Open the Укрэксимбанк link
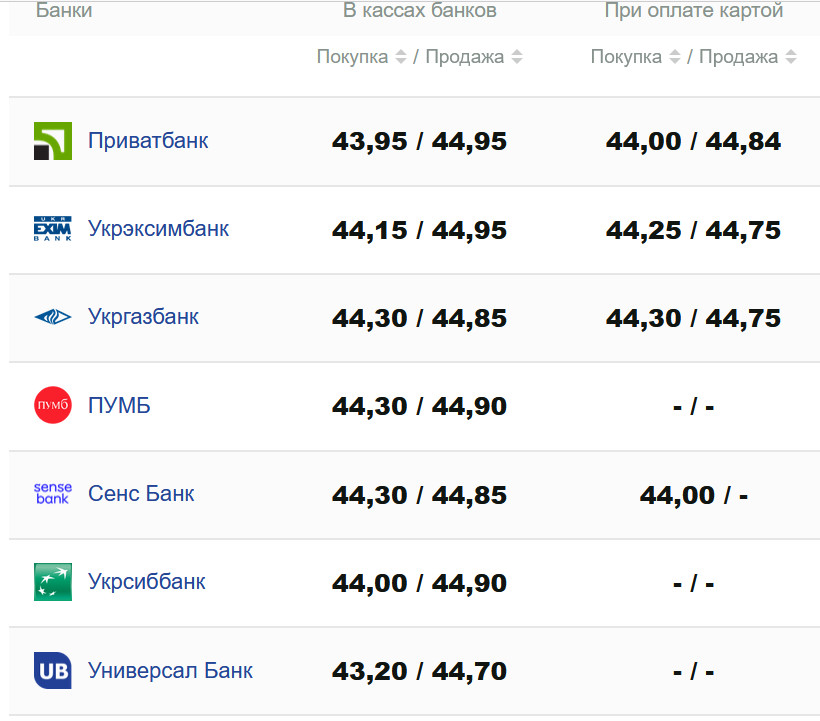Image resolution: width=820 pixels, height=721 pixels. pos(158,228)
